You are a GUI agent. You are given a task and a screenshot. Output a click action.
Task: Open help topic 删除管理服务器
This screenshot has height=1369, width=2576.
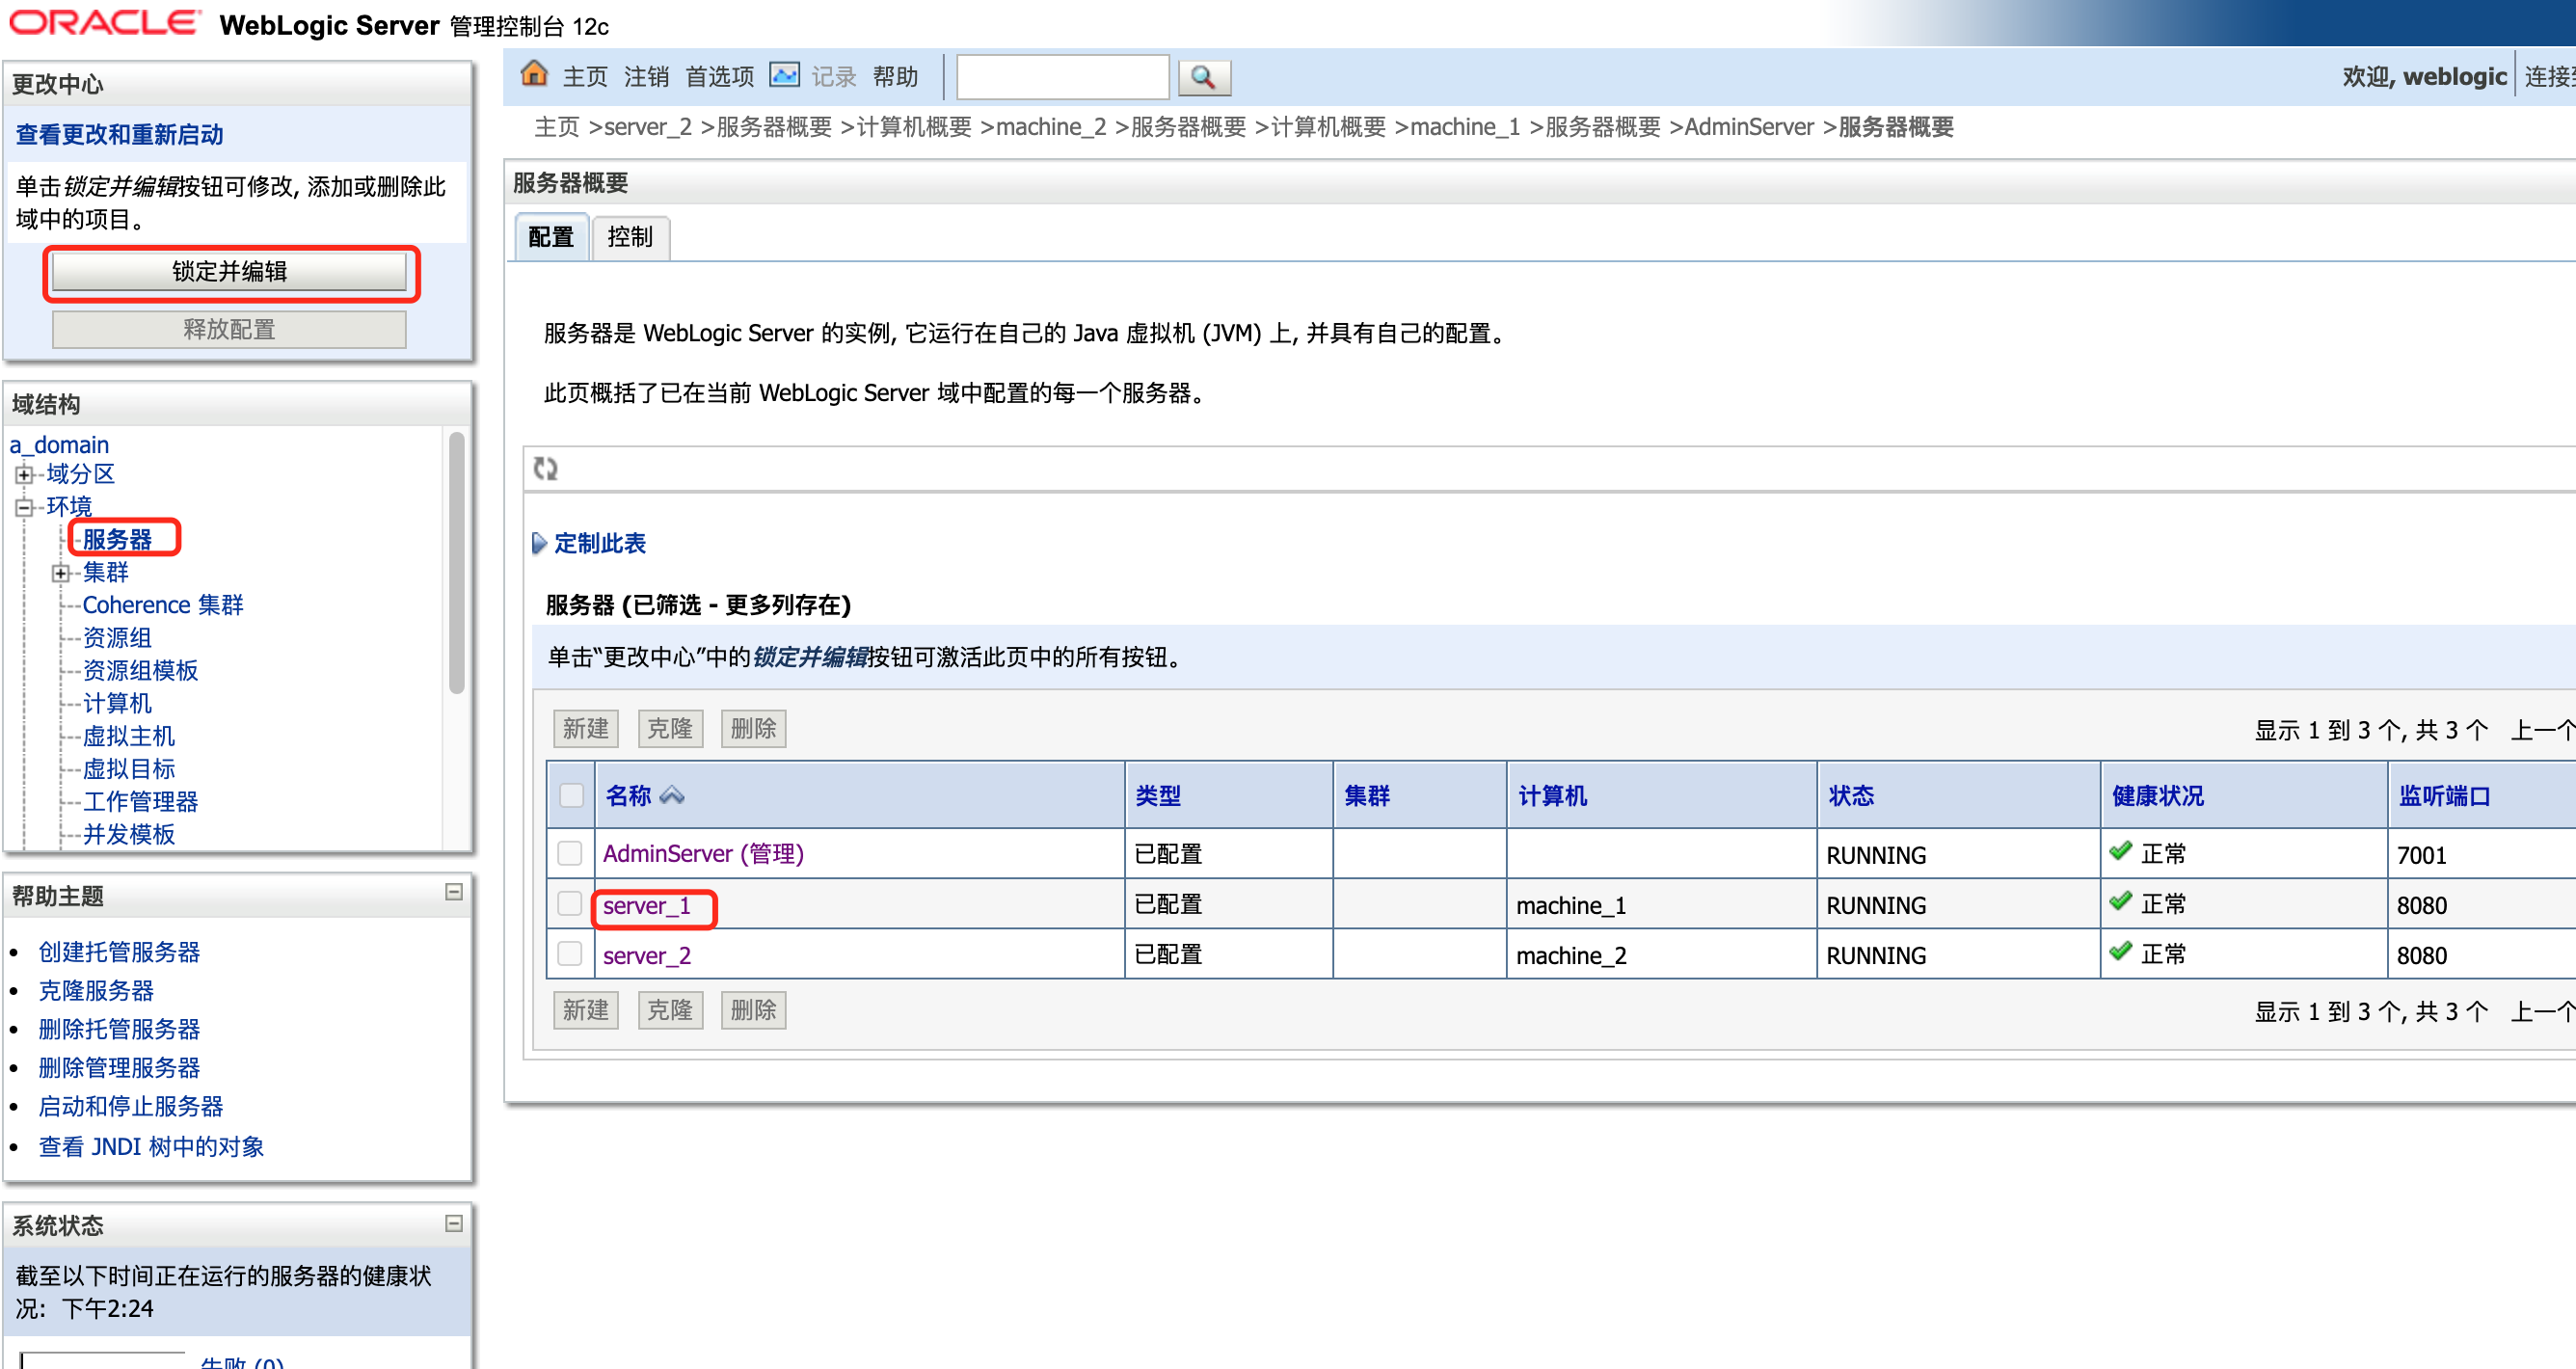pos(119,1068)
